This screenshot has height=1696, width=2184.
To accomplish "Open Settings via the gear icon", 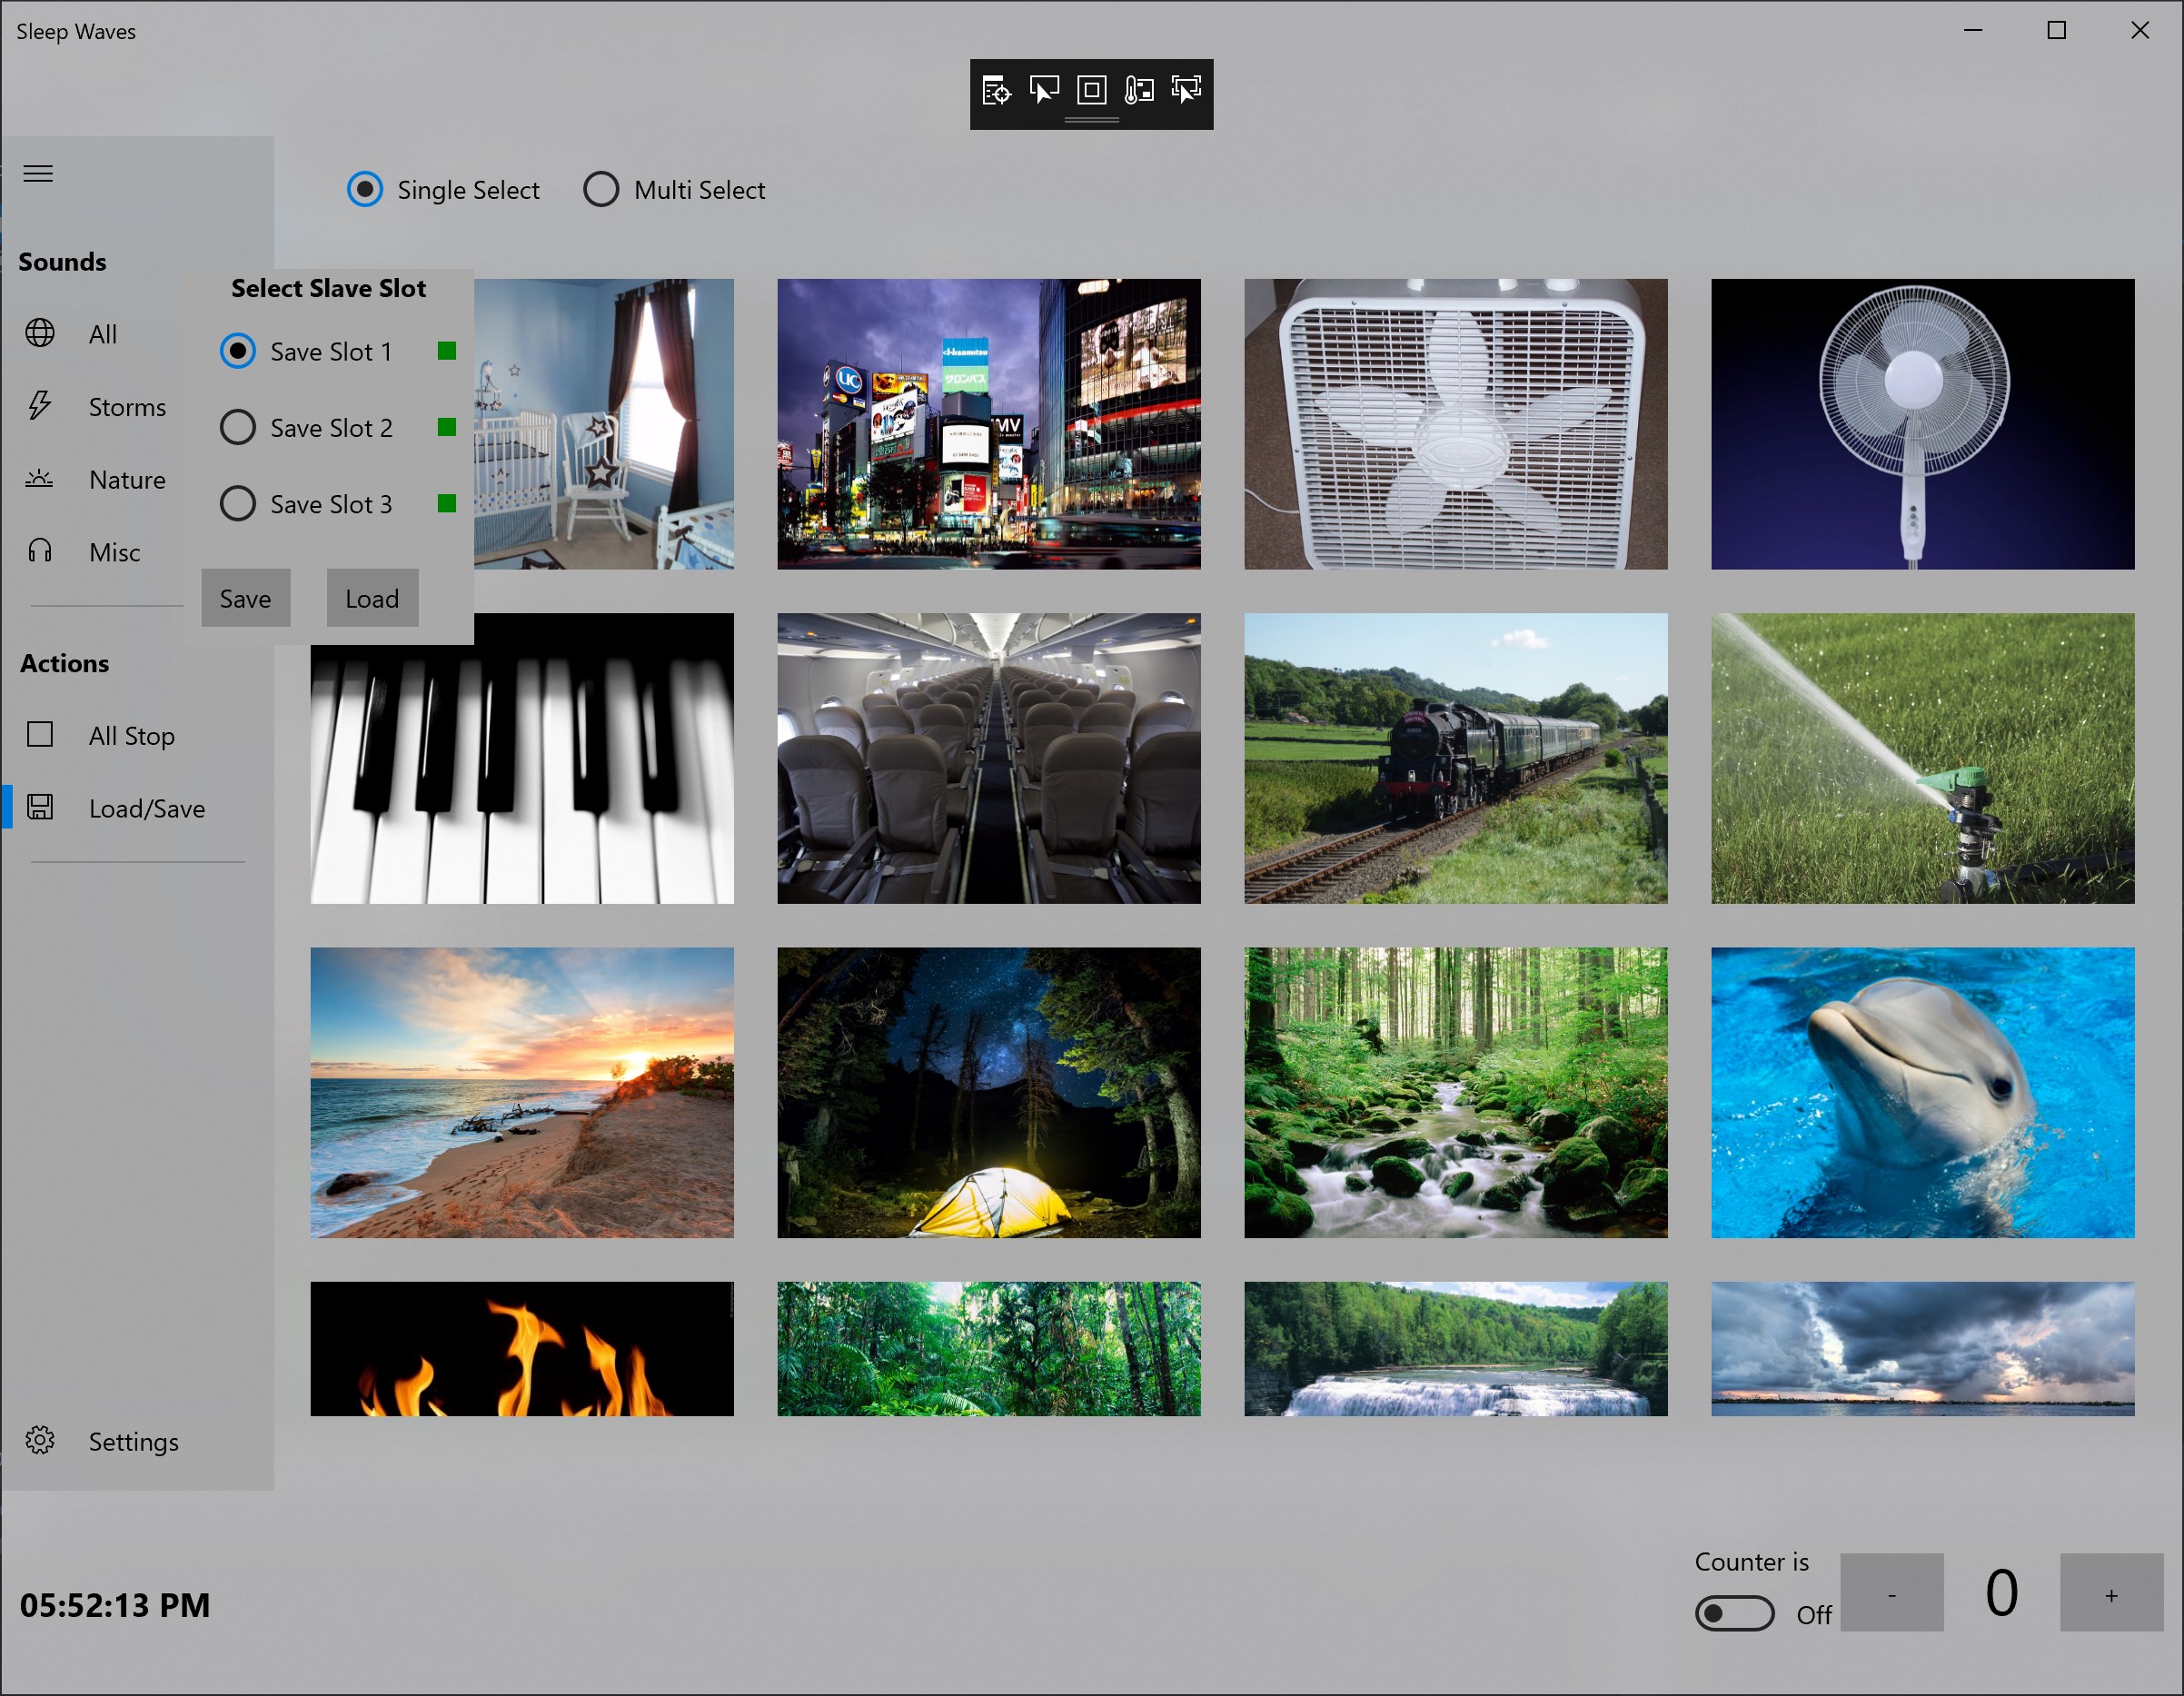I will click(x=40, y=1441).
